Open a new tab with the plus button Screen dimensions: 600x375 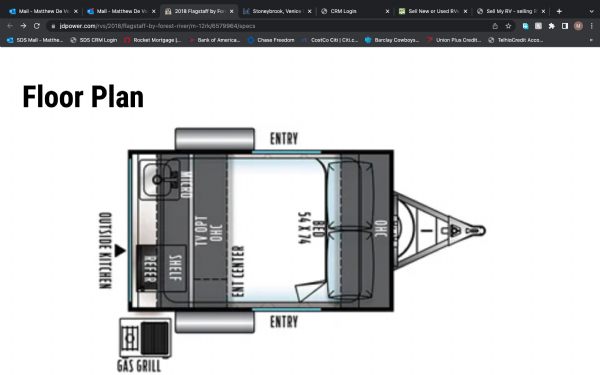(559, 11)
